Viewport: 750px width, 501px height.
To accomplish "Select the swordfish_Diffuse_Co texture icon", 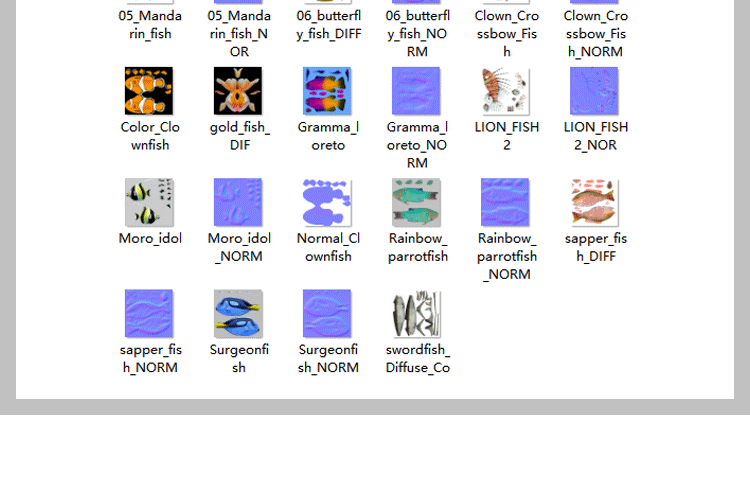I will 416,313.
